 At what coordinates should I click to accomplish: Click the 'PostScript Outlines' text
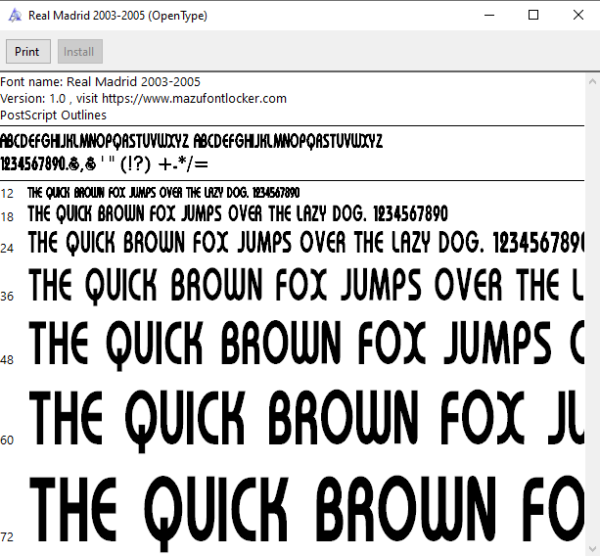53,115
